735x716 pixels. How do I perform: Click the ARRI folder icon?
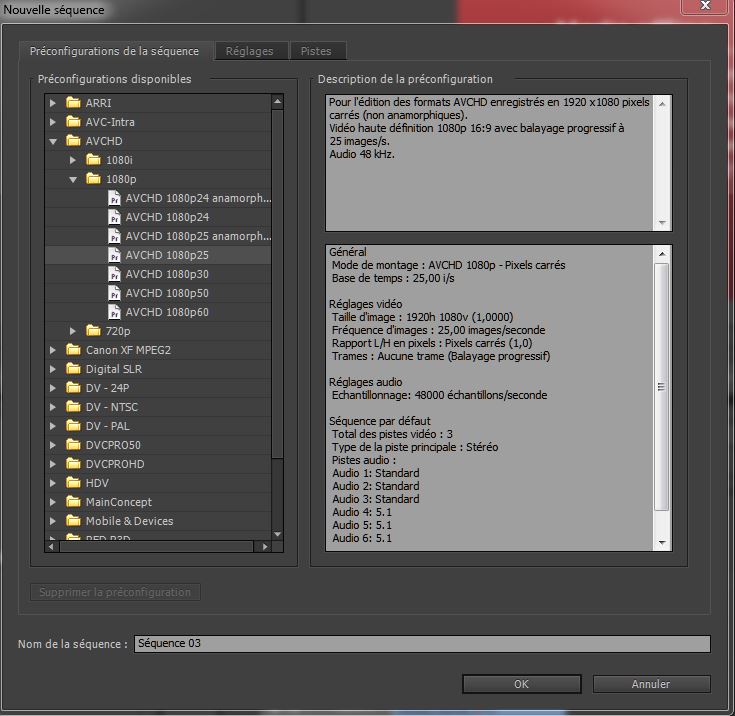[73, 102]
